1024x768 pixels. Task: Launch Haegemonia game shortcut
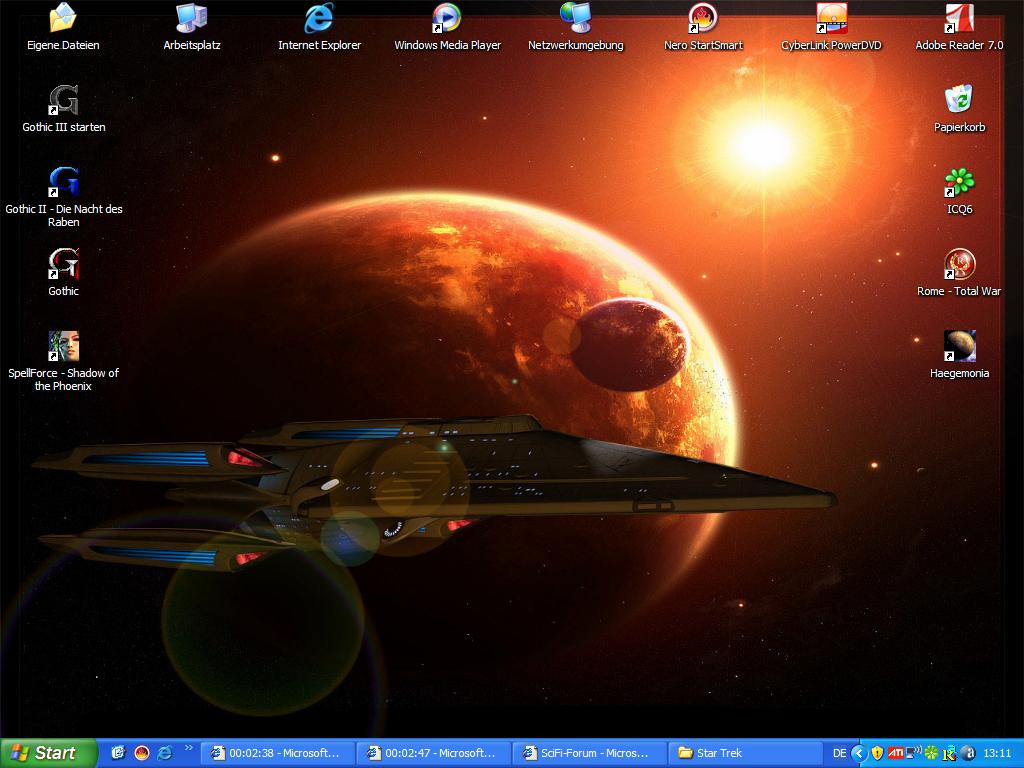click(x=959, y=347)
